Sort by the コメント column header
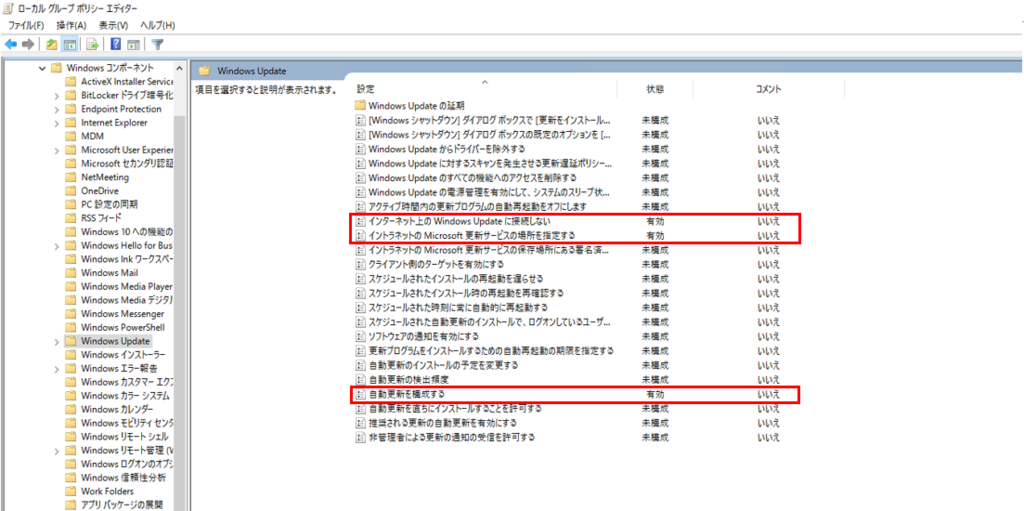Viewport: 1024px width, 511px height. coord(768,89)
